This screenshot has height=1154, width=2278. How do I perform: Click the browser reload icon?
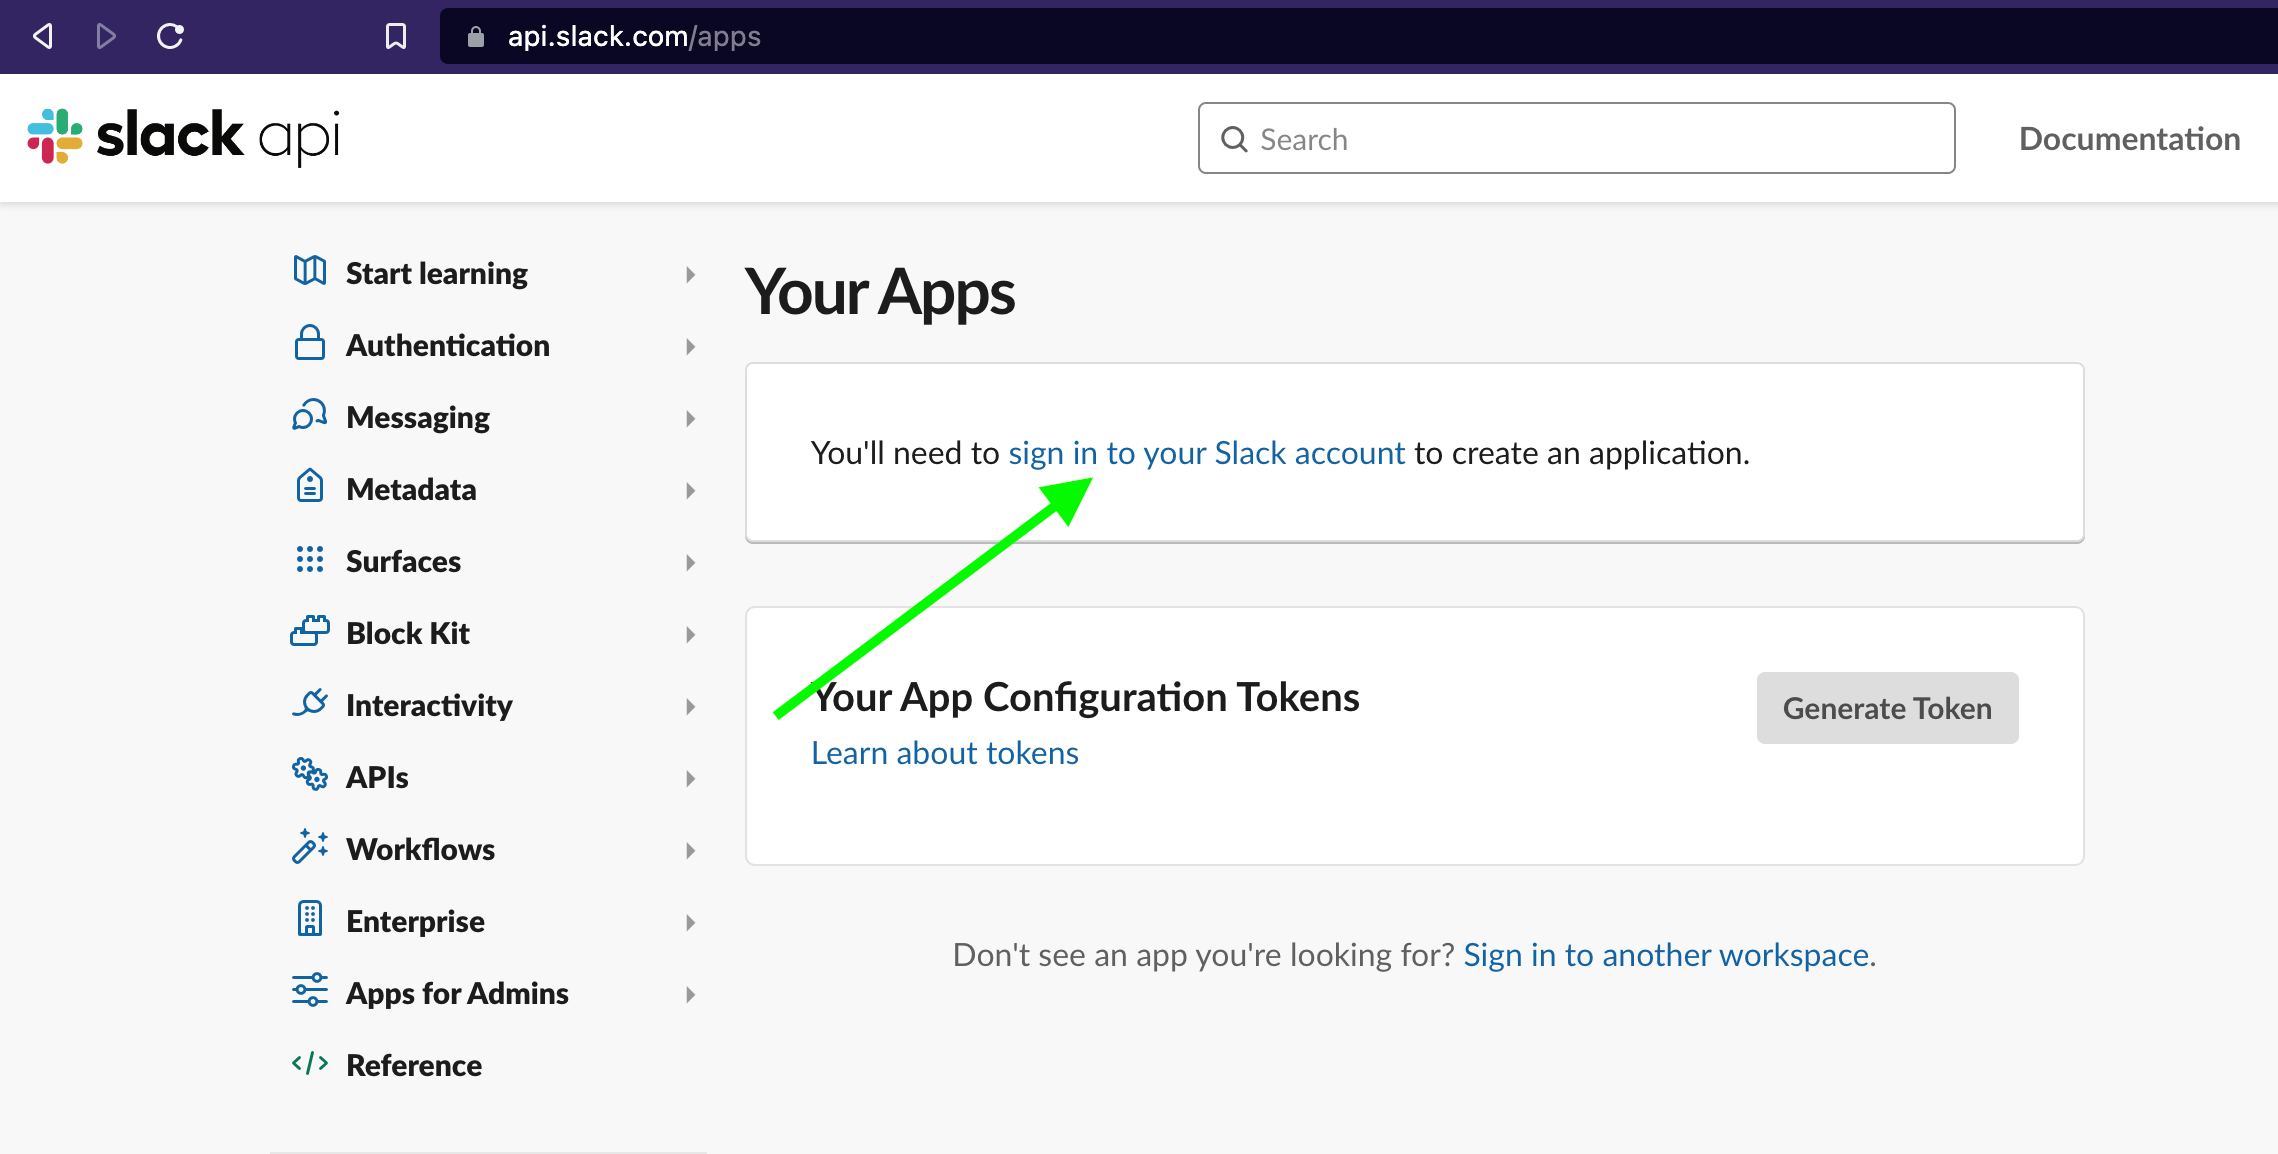(x=170, y=37)
